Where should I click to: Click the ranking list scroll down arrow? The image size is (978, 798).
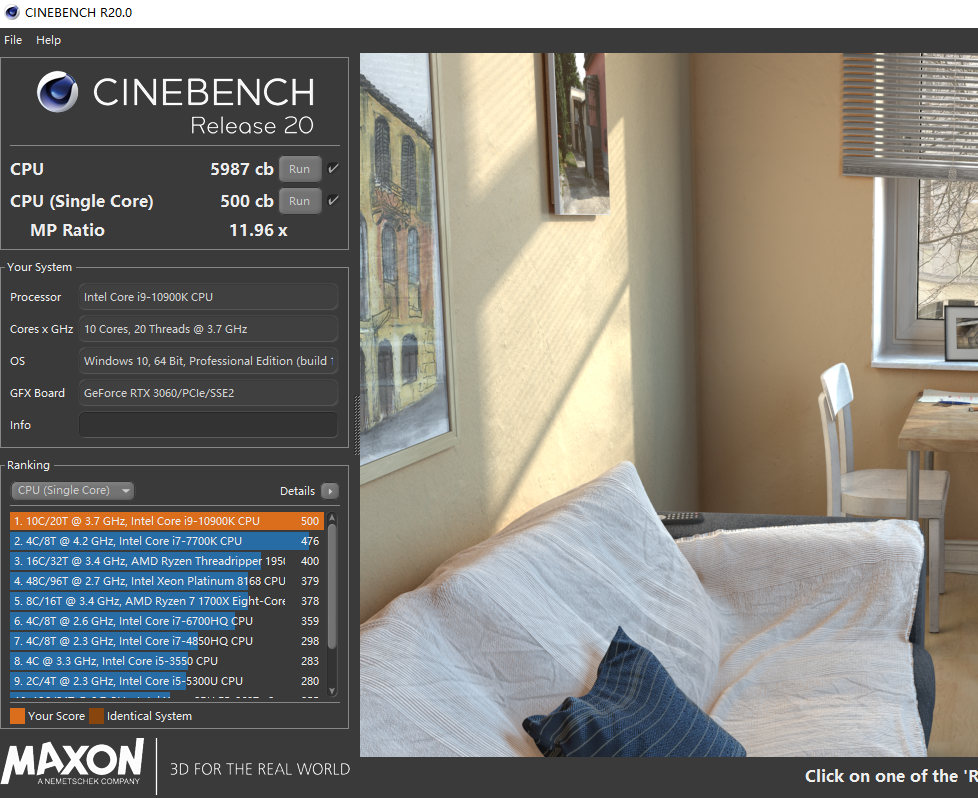pyautogui.click(x=332, y=691)
